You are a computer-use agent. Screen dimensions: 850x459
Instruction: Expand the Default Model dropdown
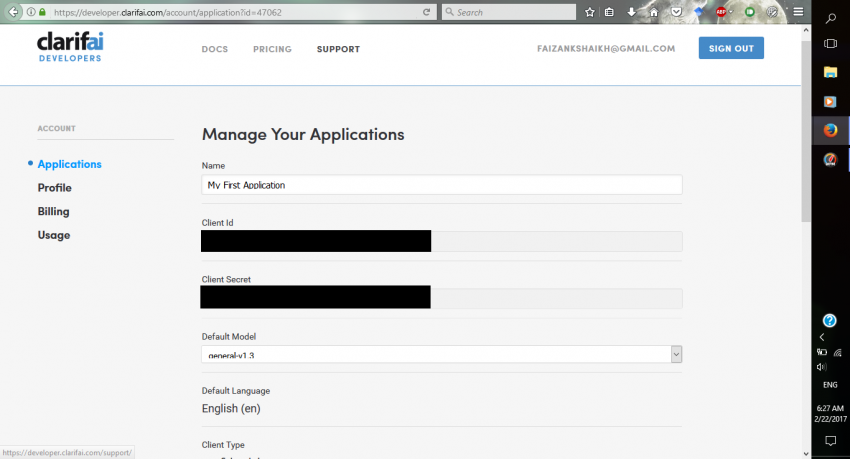coord(676,354)
